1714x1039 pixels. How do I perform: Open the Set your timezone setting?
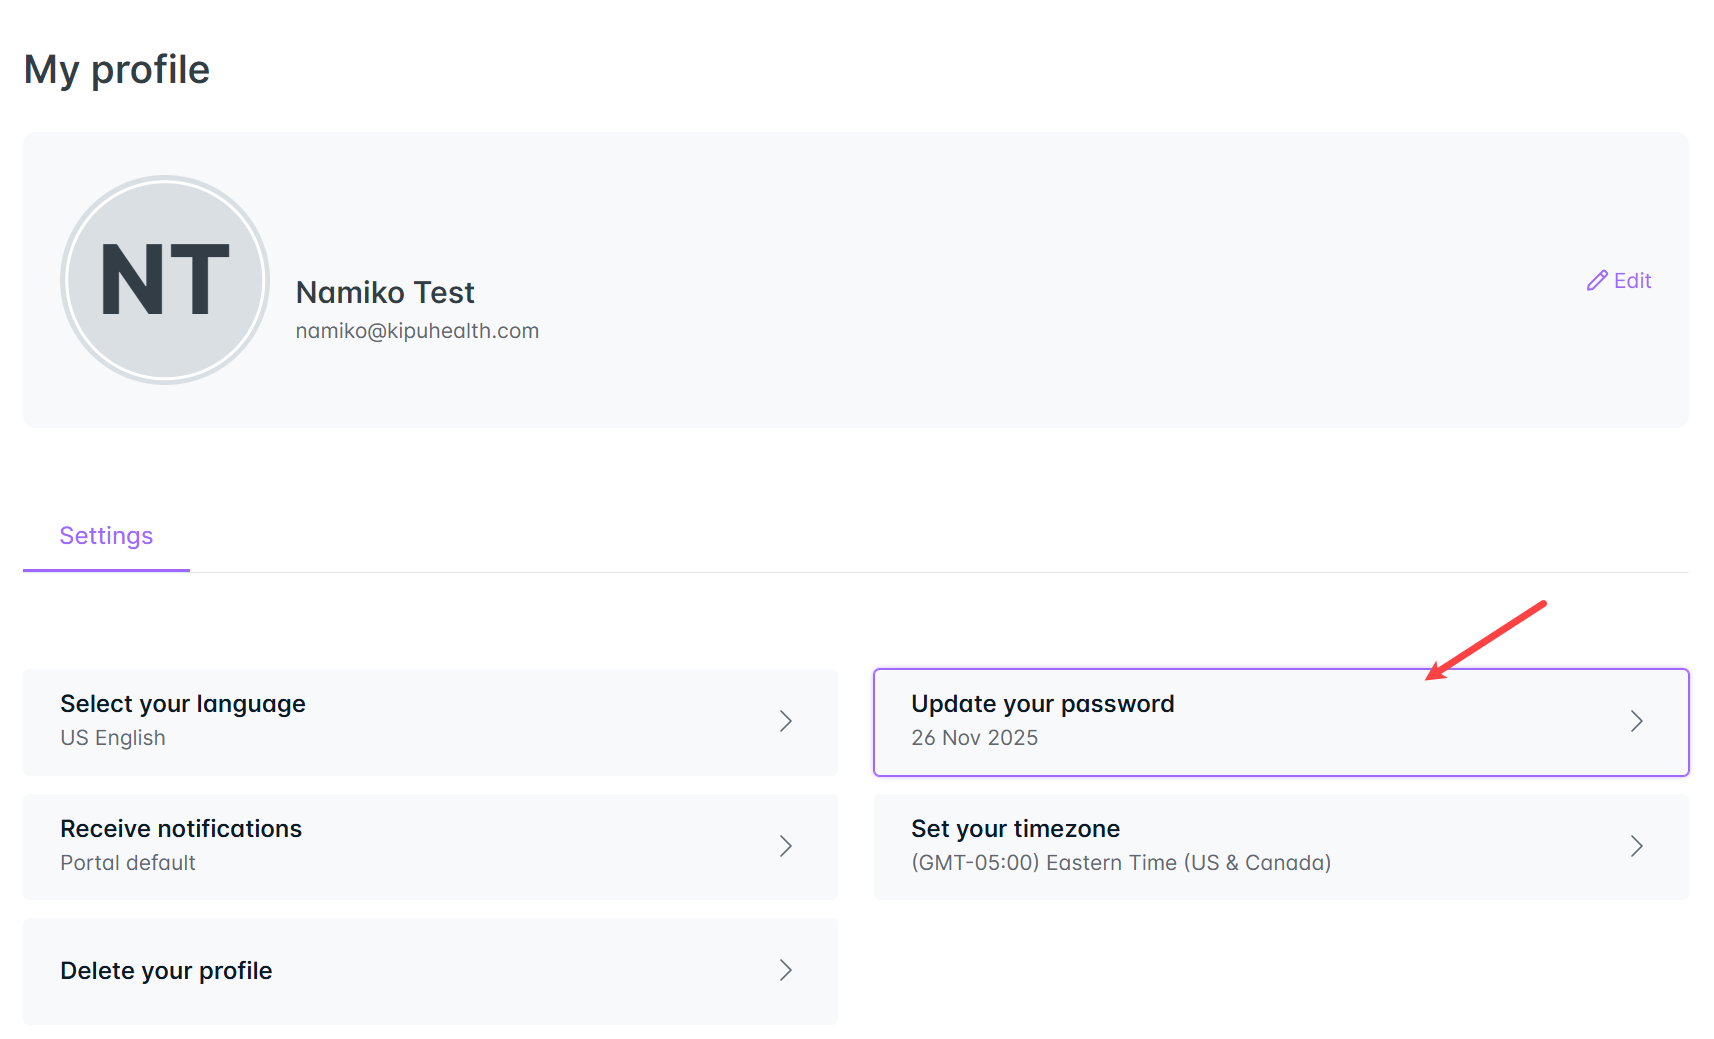(1015, 829)
